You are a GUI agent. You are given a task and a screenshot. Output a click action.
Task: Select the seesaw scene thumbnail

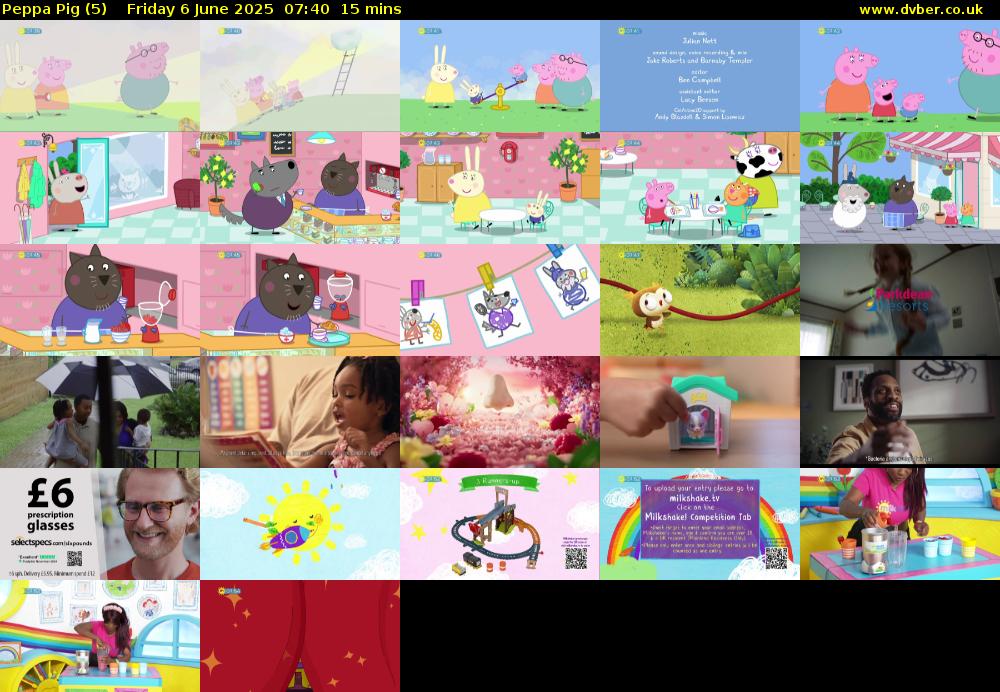click(500, 76)
